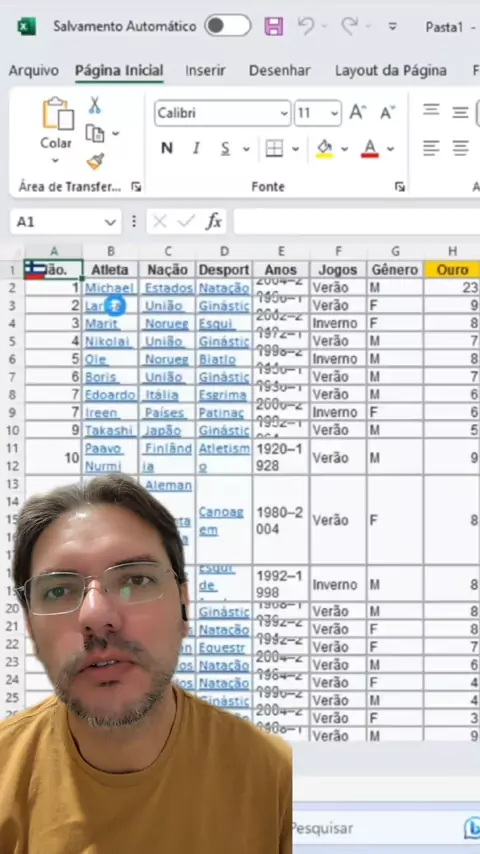Toggle the Salvamento Automático switch
Screen dimensions: 480x854
pyautogui.click(x=228, y=26)
